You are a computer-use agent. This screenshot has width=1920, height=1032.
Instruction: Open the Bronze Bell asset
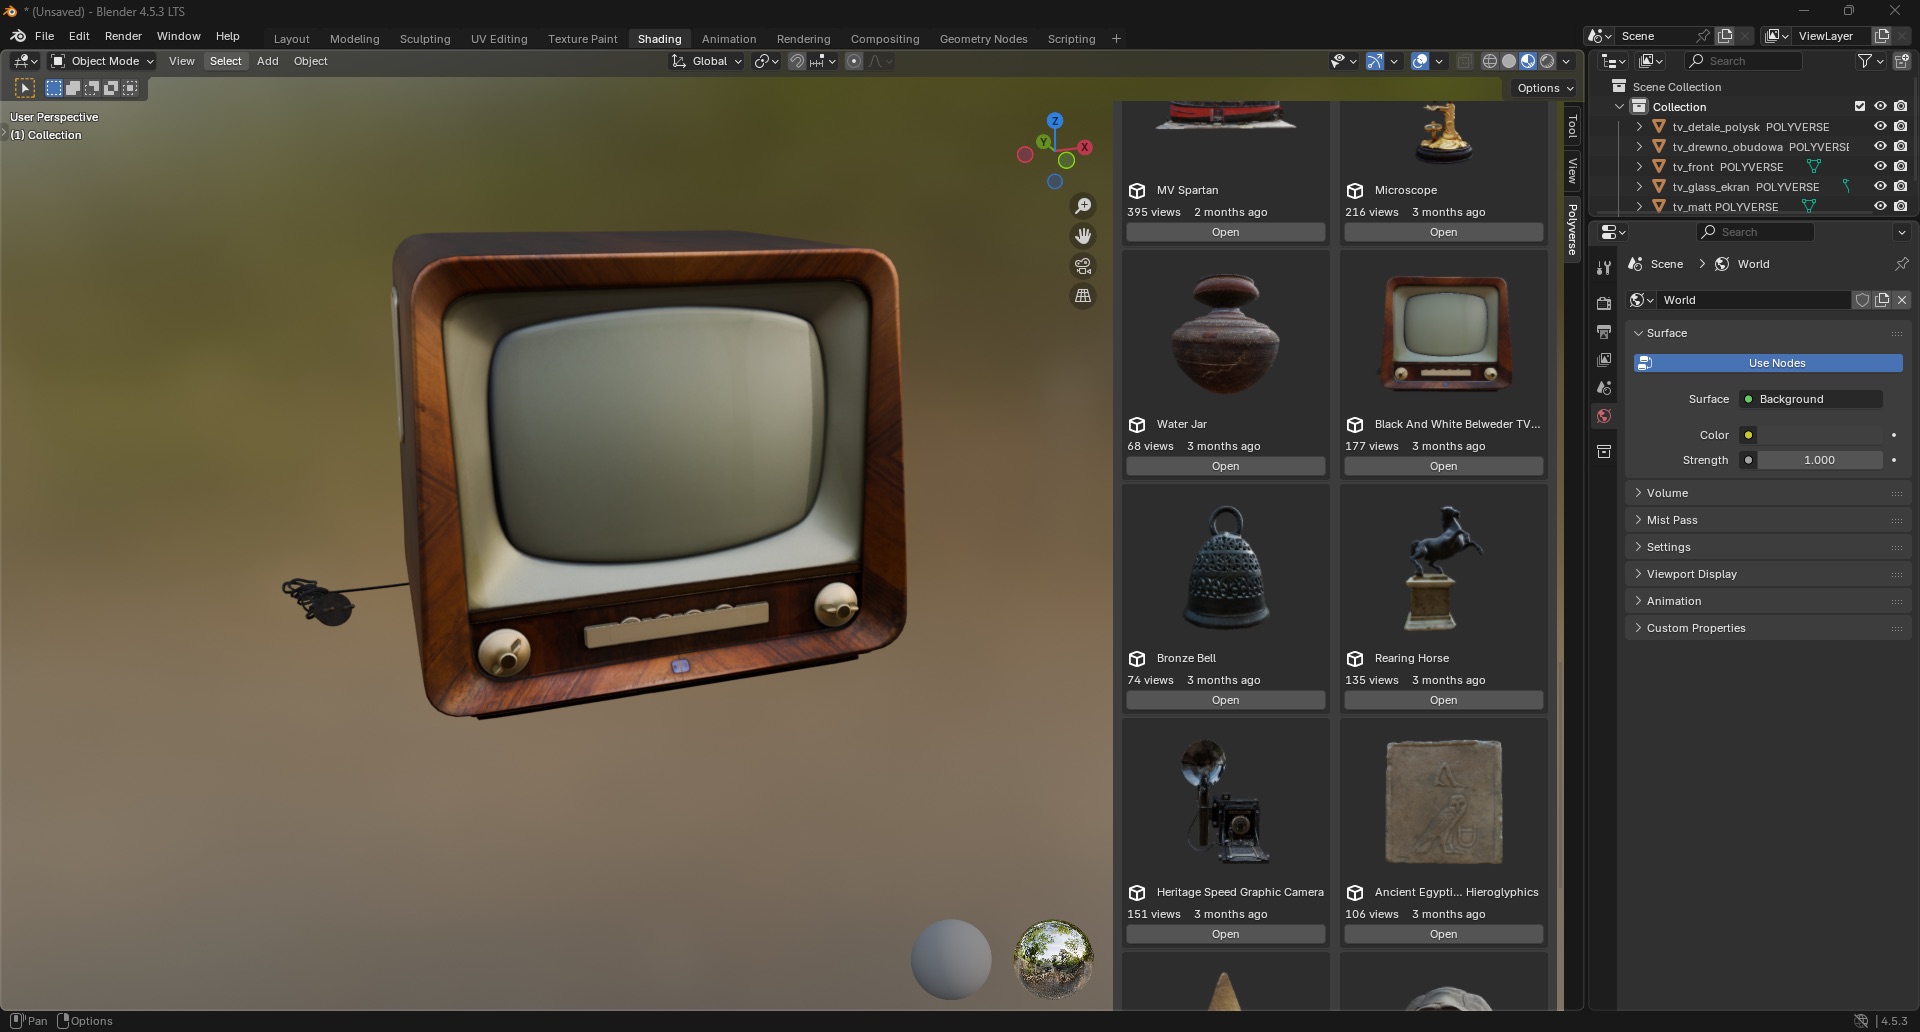(x=1225, y=700)
